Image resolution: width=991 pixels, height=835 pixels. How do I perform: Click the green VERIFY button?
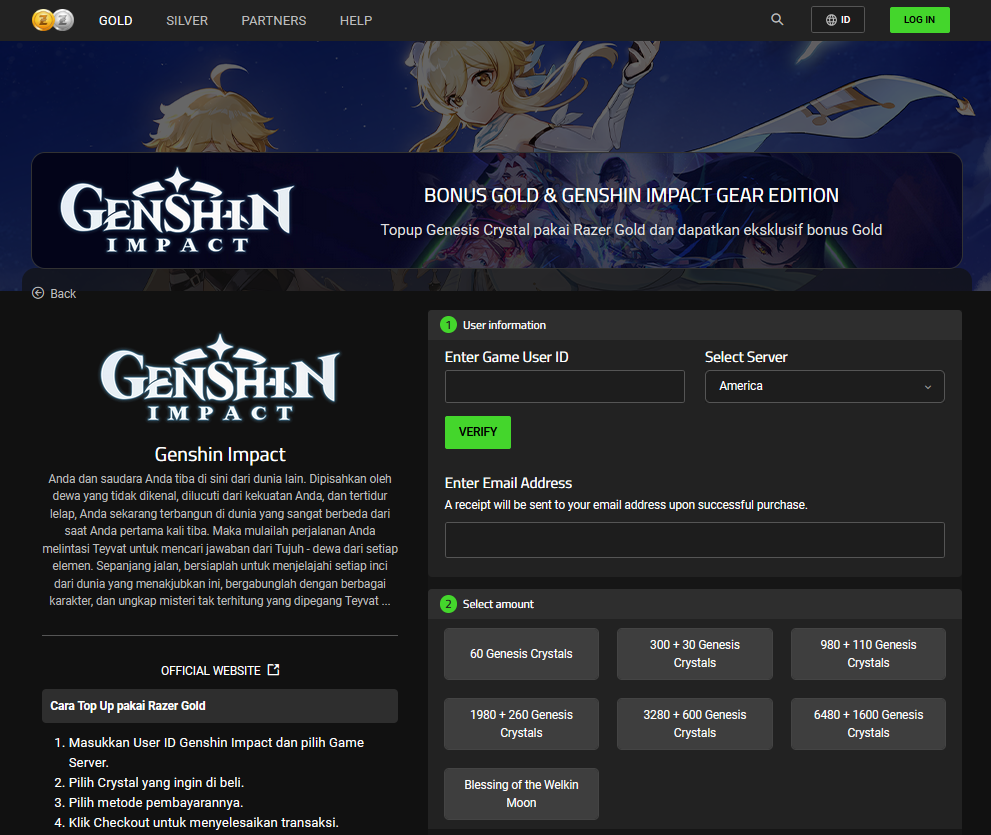477,432
